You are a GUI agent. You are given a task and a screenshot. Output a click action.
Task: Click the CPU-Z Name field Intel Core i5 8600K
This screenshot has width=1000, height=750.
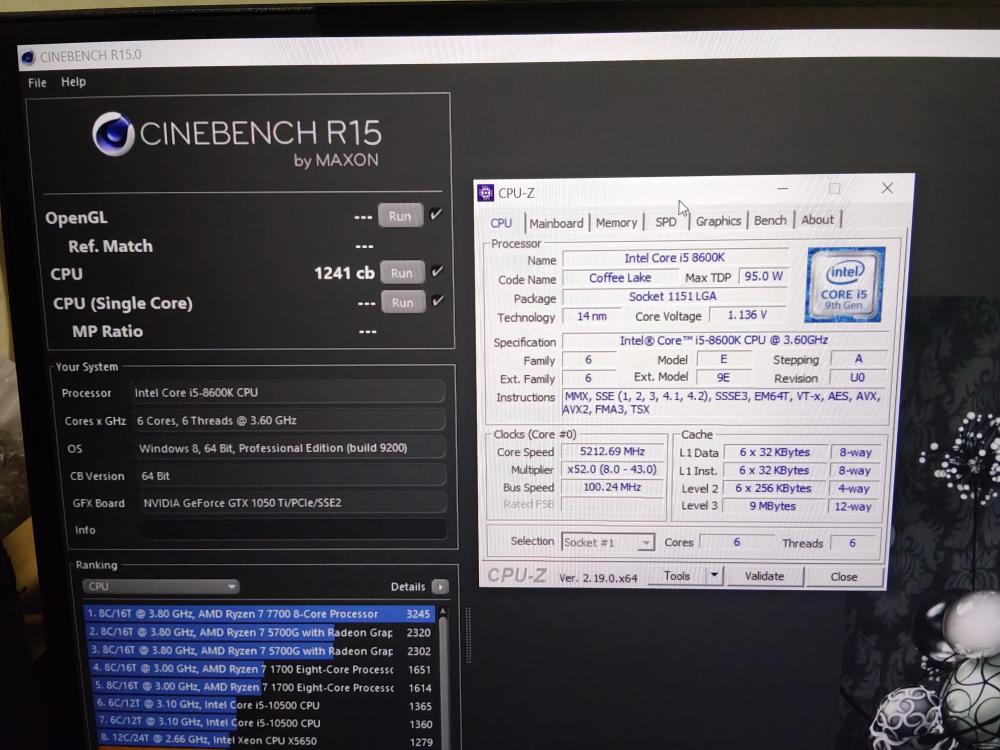pos(675,258)
